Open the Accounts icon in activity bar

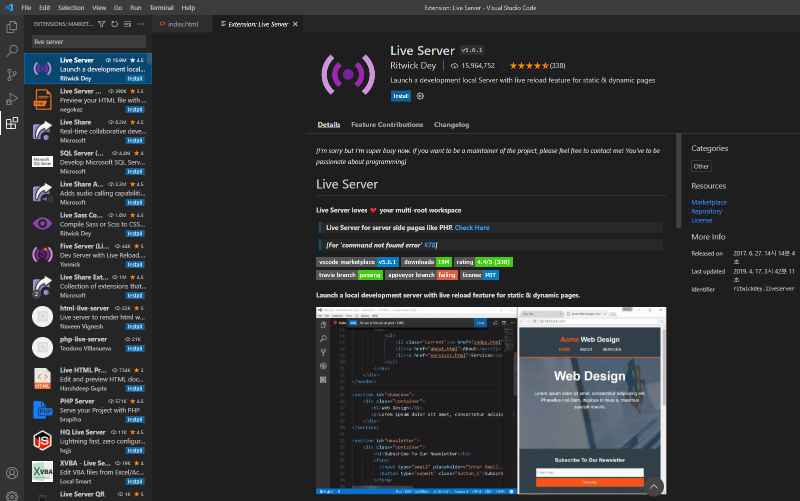tap(12, 473)
